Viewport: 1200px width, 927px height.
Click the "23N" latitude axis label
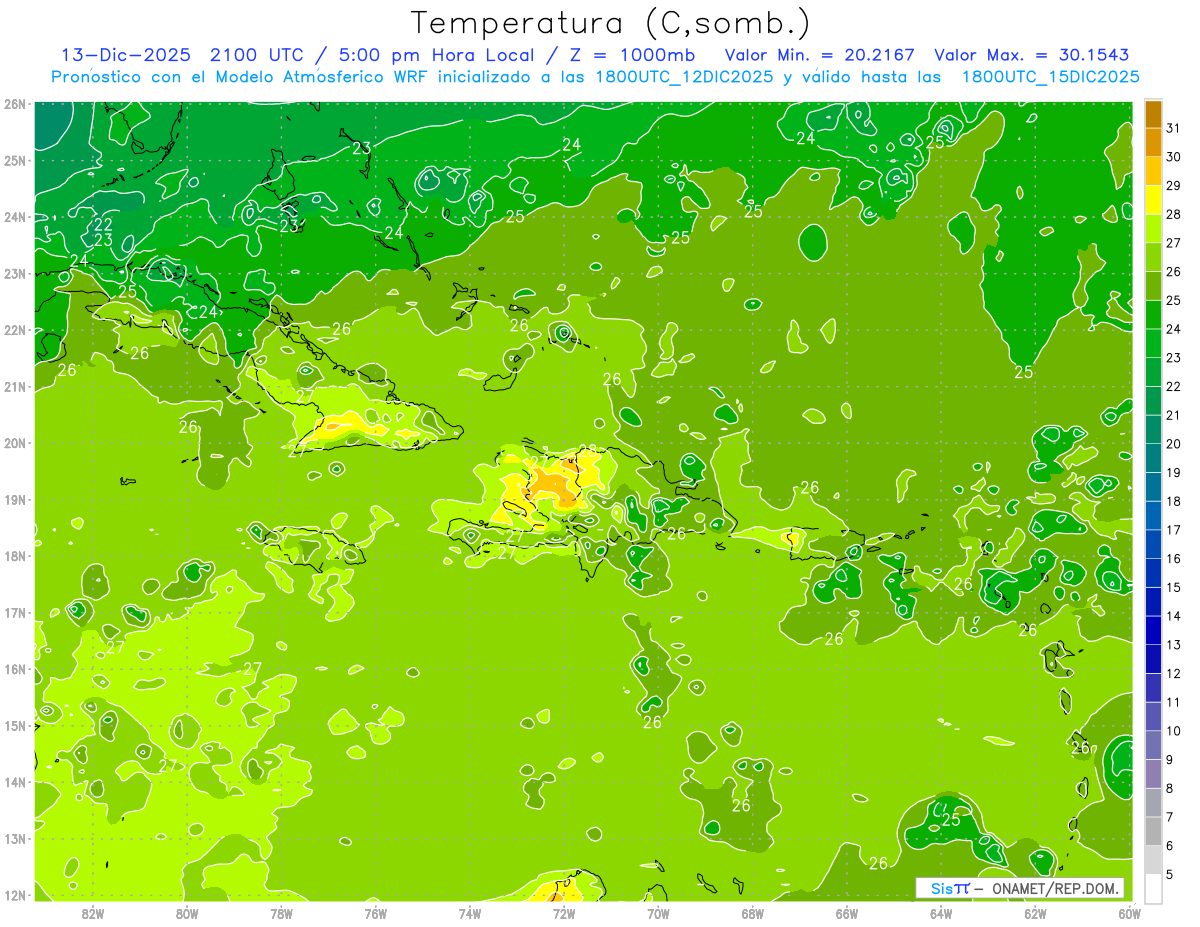[14, 273]
